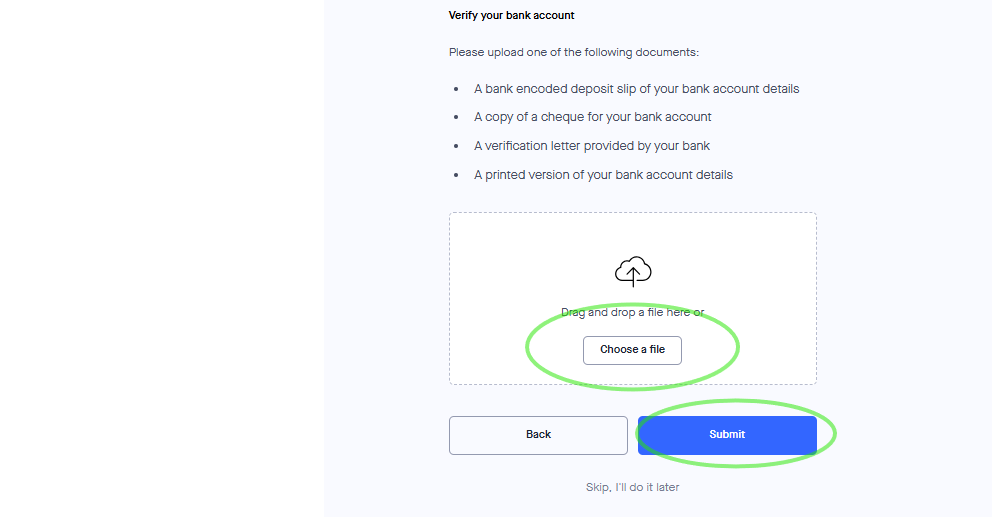Select the verification letter line

(x=591, y=146)
